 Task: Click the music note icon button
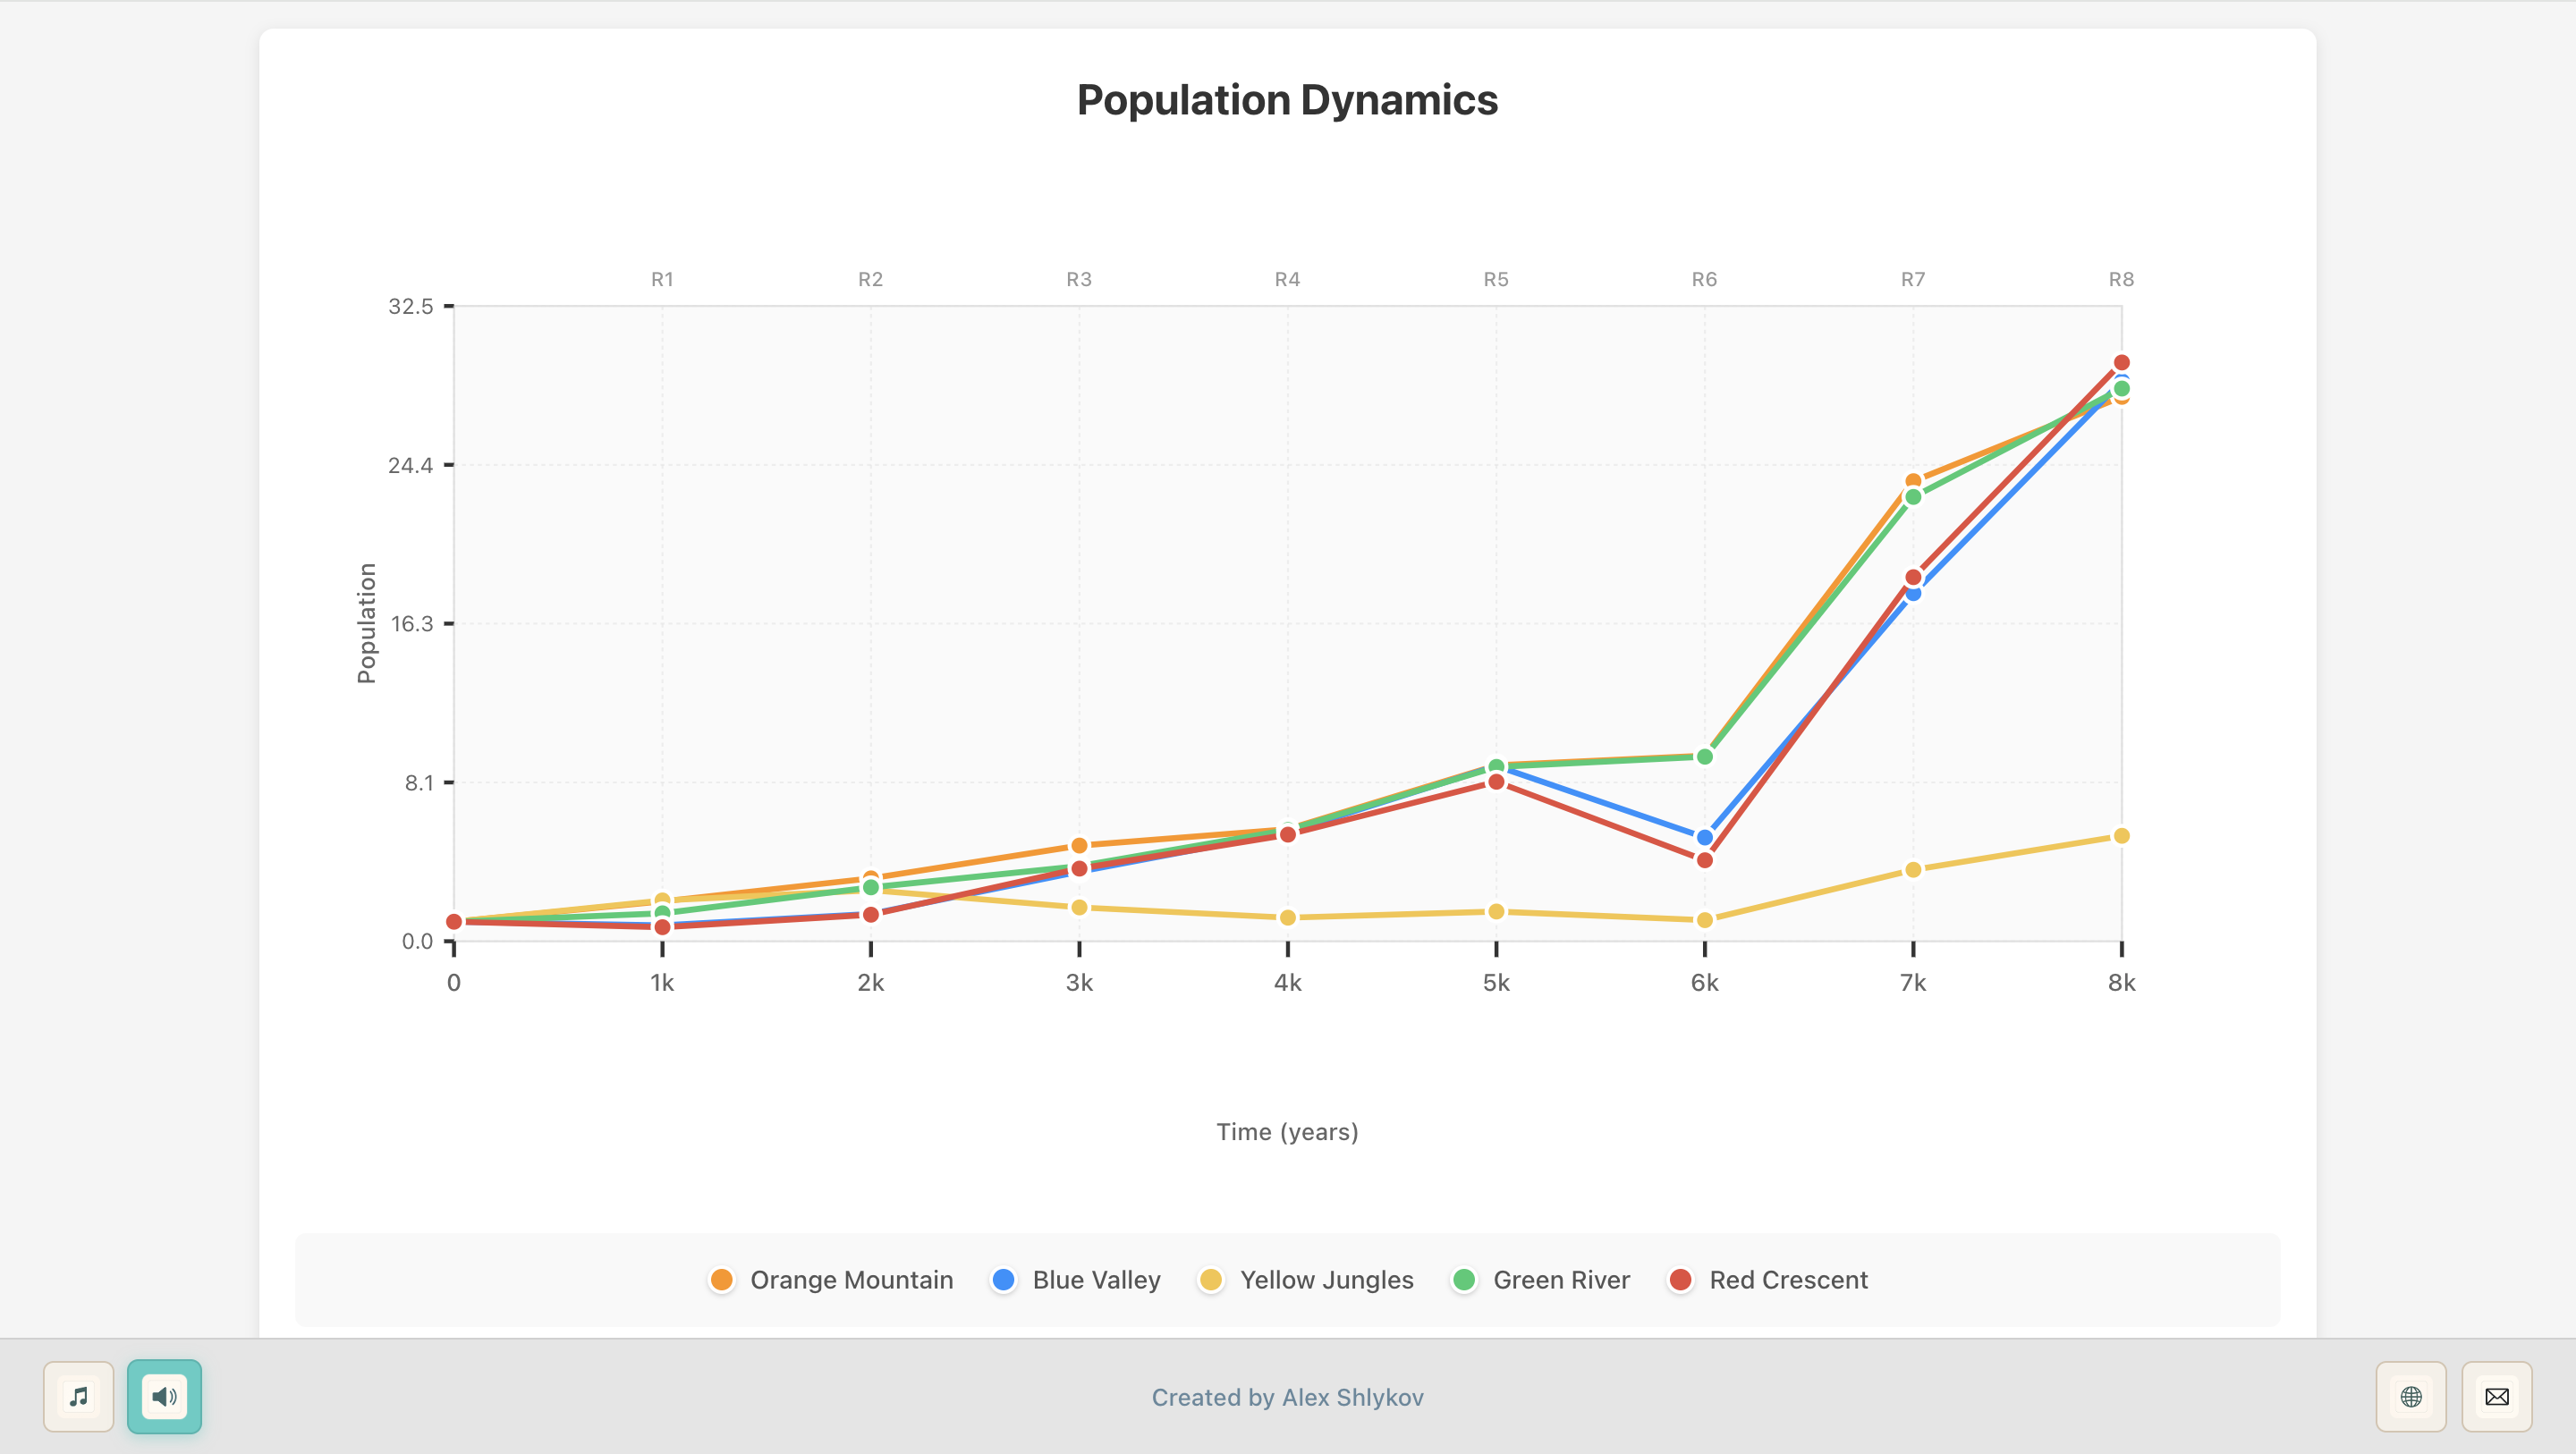coord(78,1396)
